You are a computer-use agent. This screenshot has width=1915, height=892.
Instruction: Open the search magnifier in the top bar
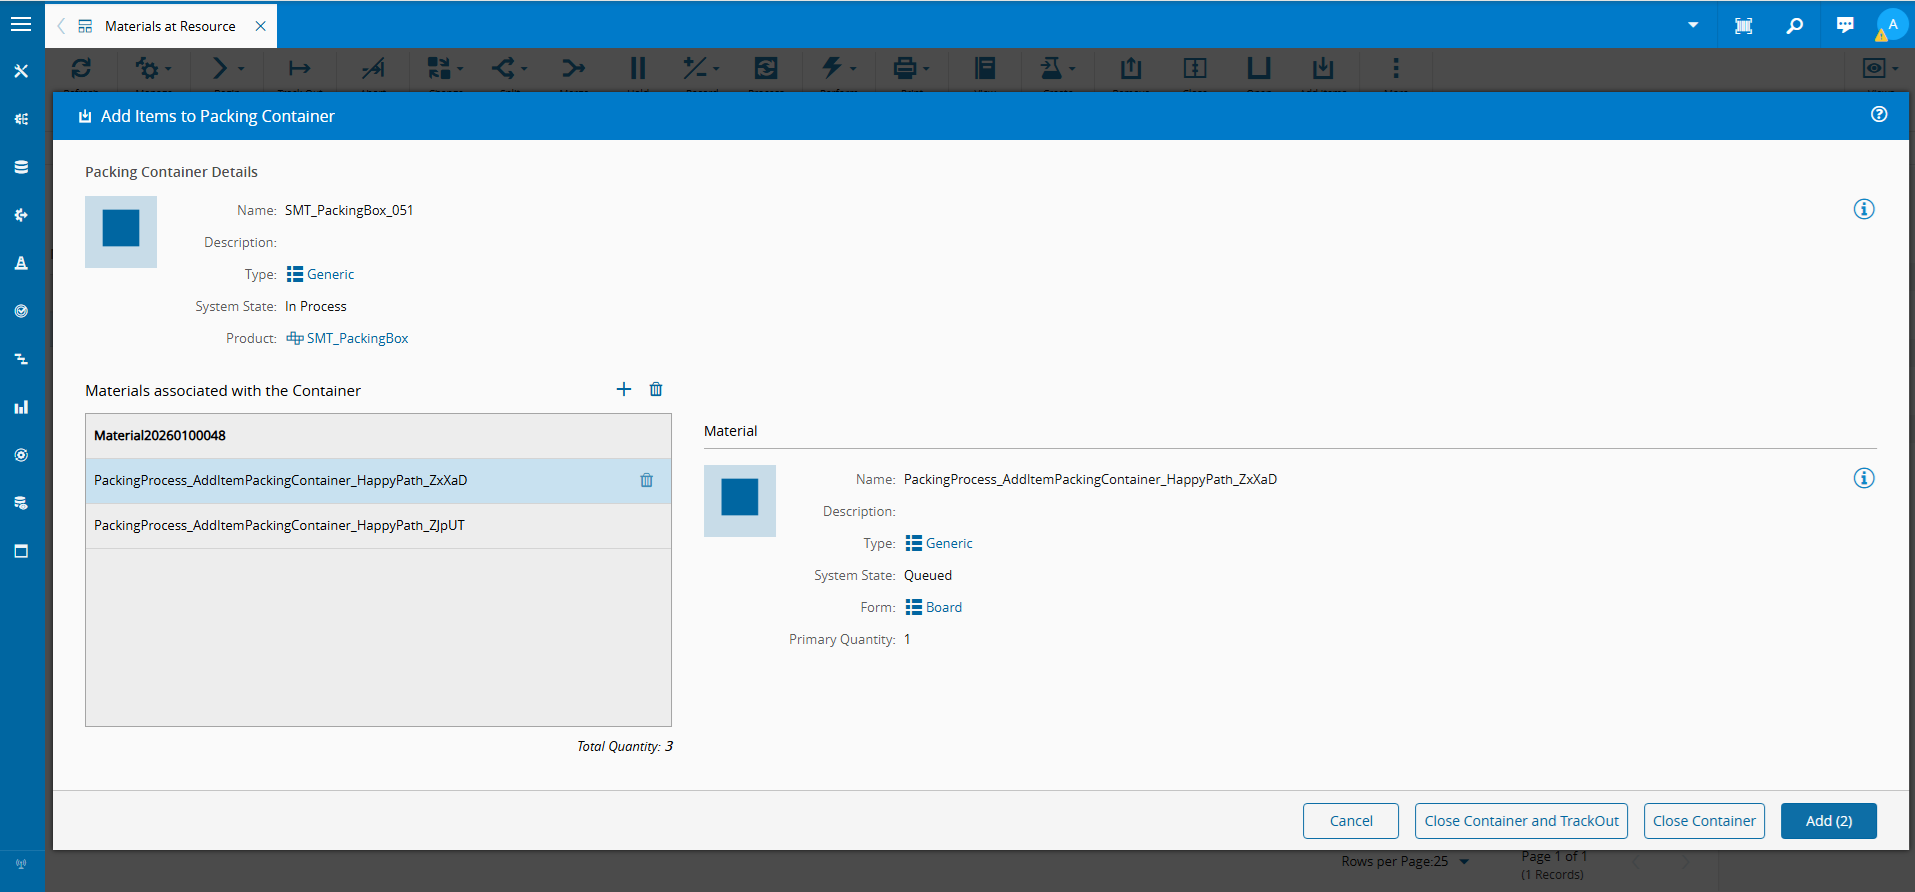(x=1794, y=26)
